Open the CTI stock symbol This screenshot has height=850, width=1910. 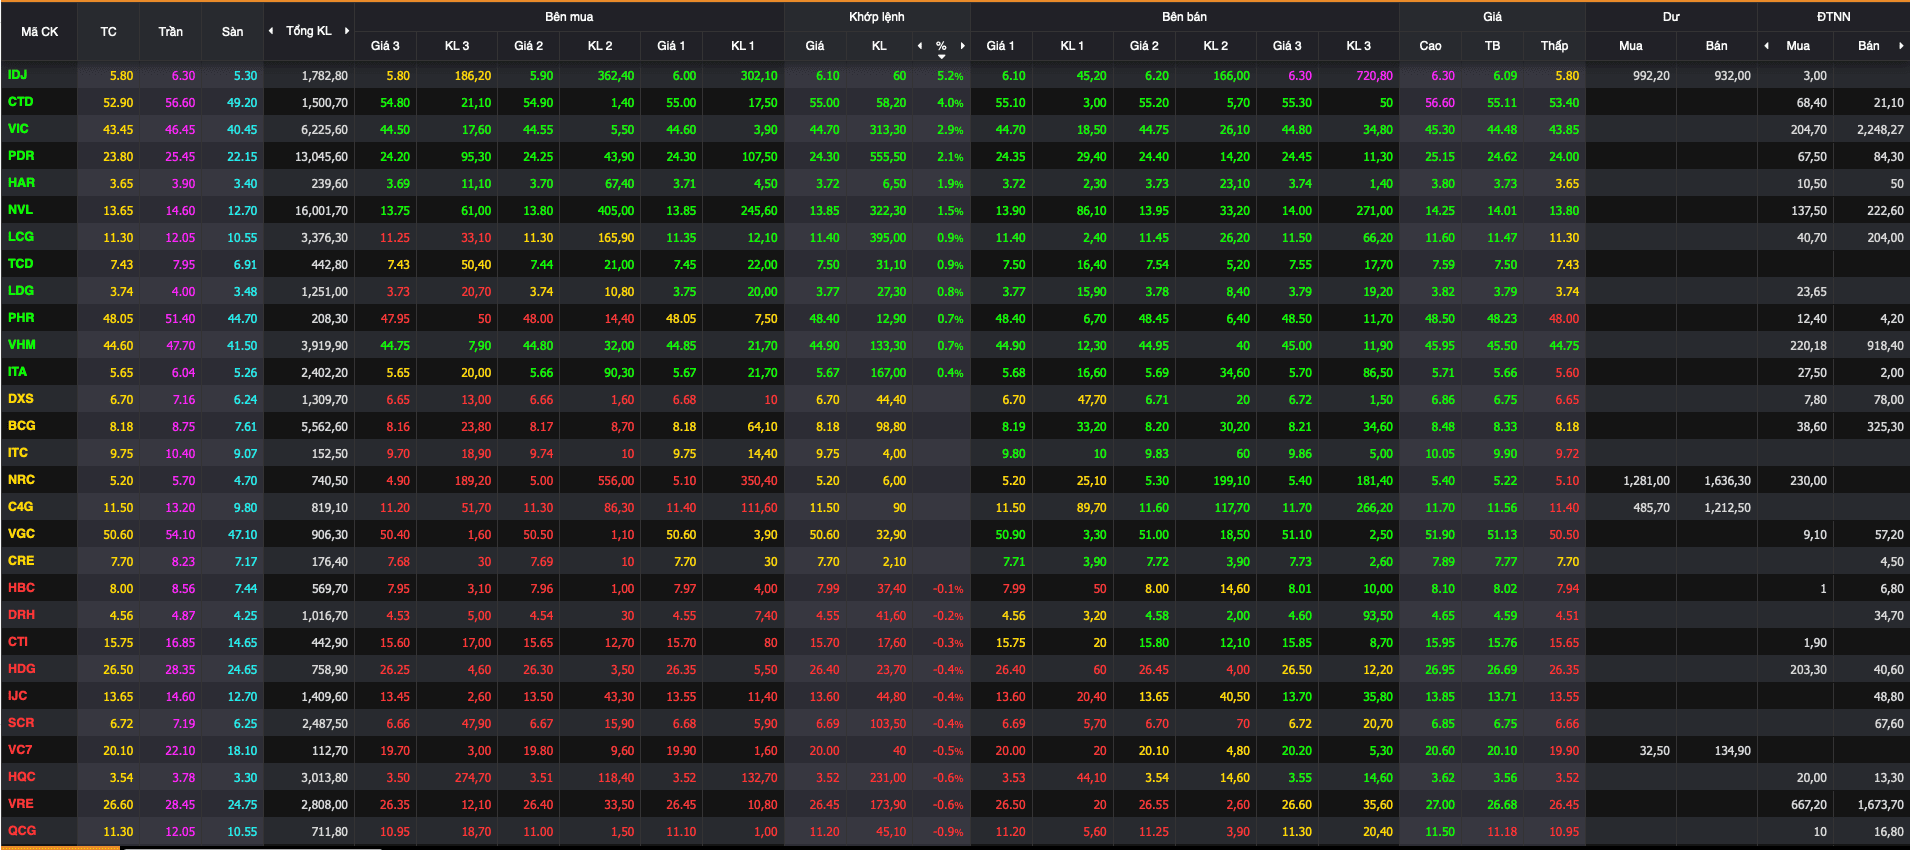[x=18, y=642]
